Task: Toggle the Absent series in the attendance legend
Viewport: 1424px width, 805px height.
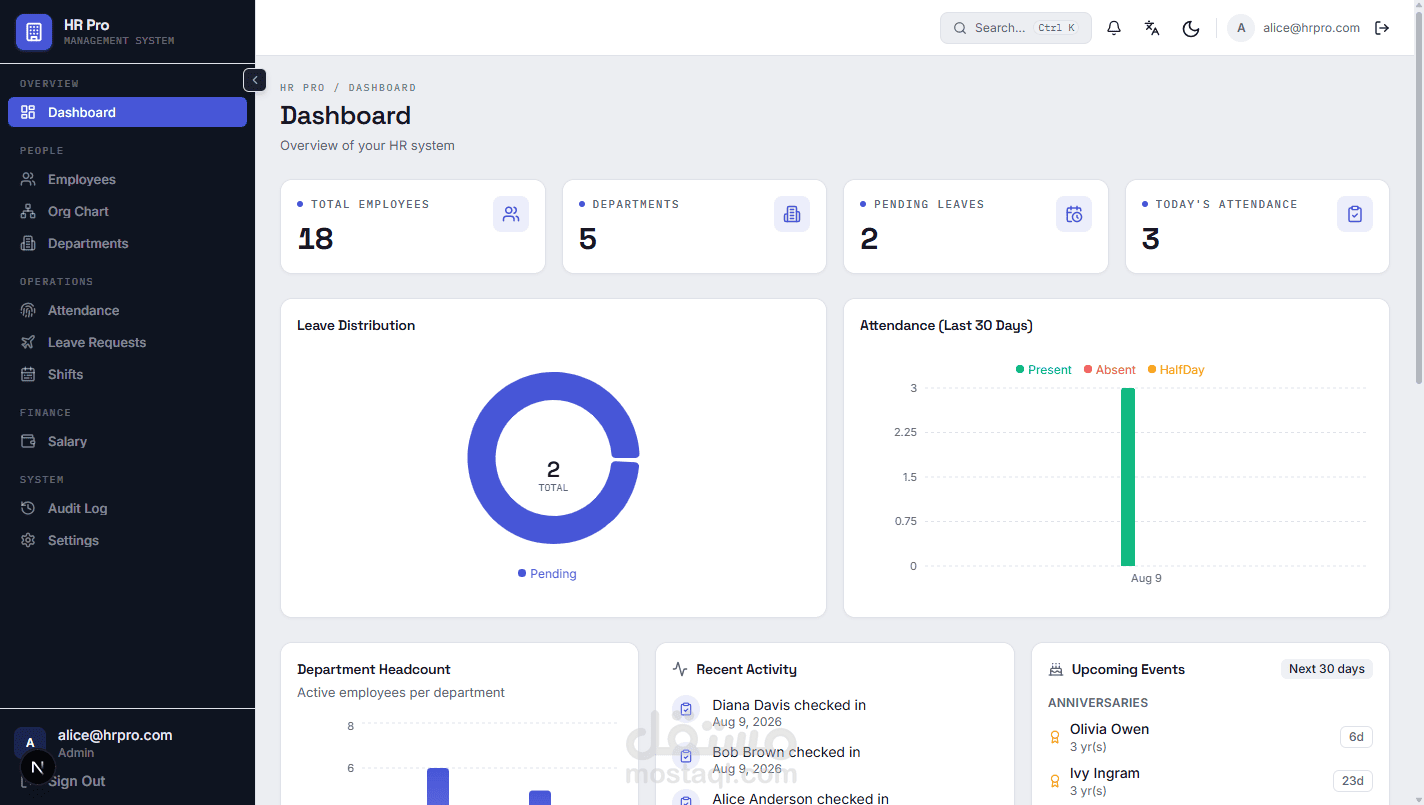Action: coord(1109,370)
